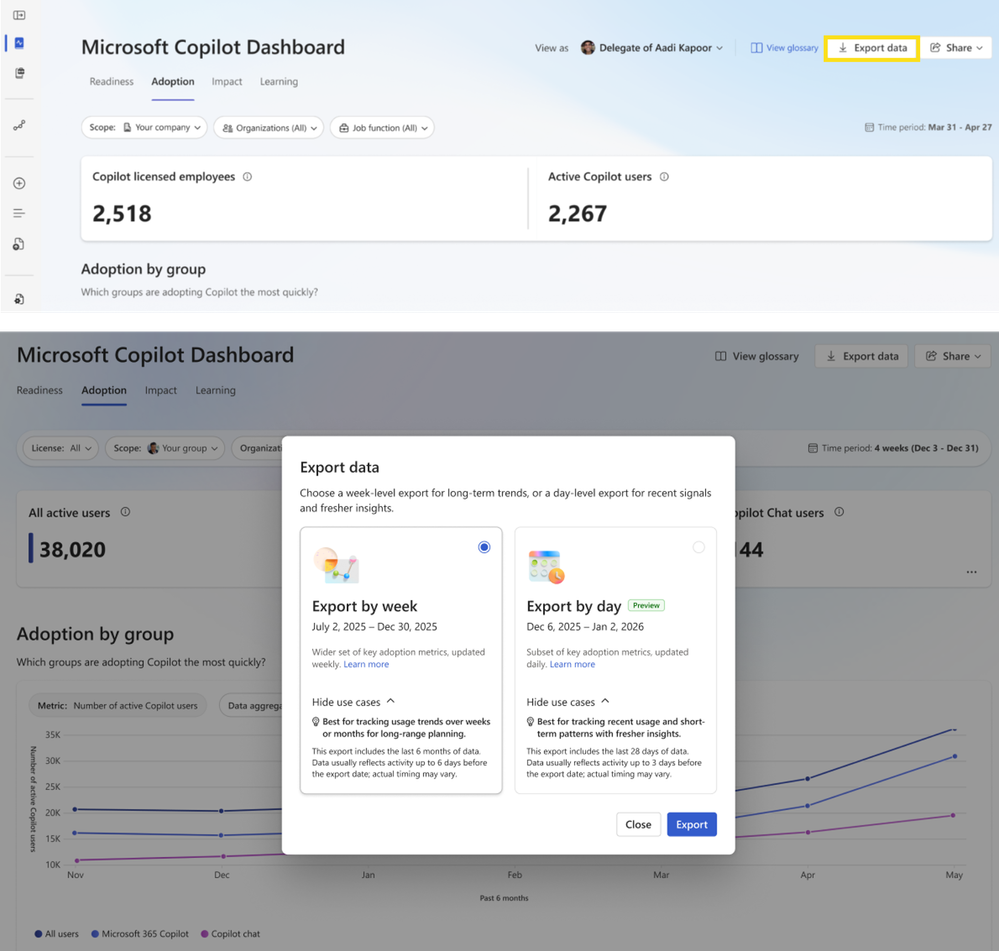
Task: Open Learn more link under Export by week
Action: click(x=366, y=664)
